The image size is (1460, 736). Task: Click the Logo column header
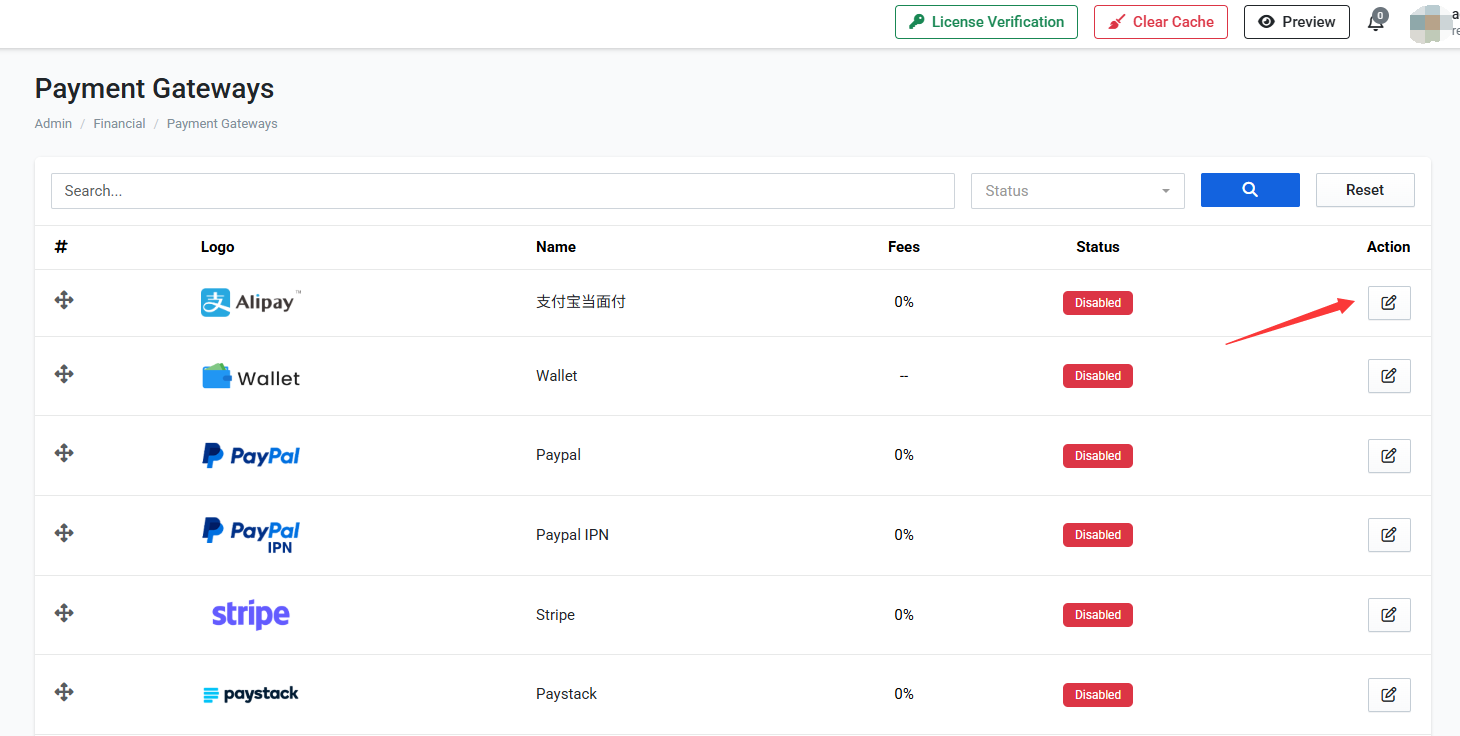(217, 247)
